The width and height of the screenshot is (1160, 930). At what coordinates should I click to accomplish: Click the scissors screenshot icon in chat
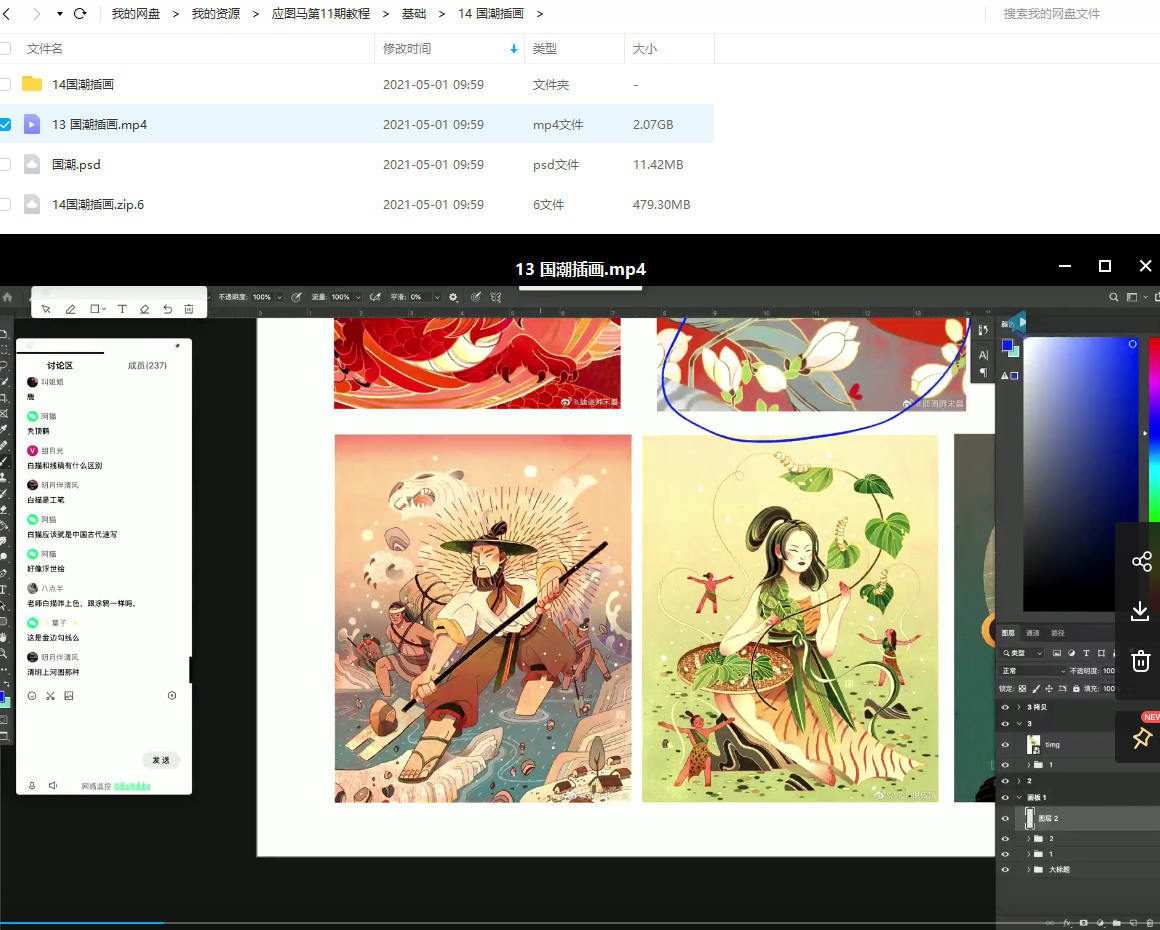(x=50, y=695)
